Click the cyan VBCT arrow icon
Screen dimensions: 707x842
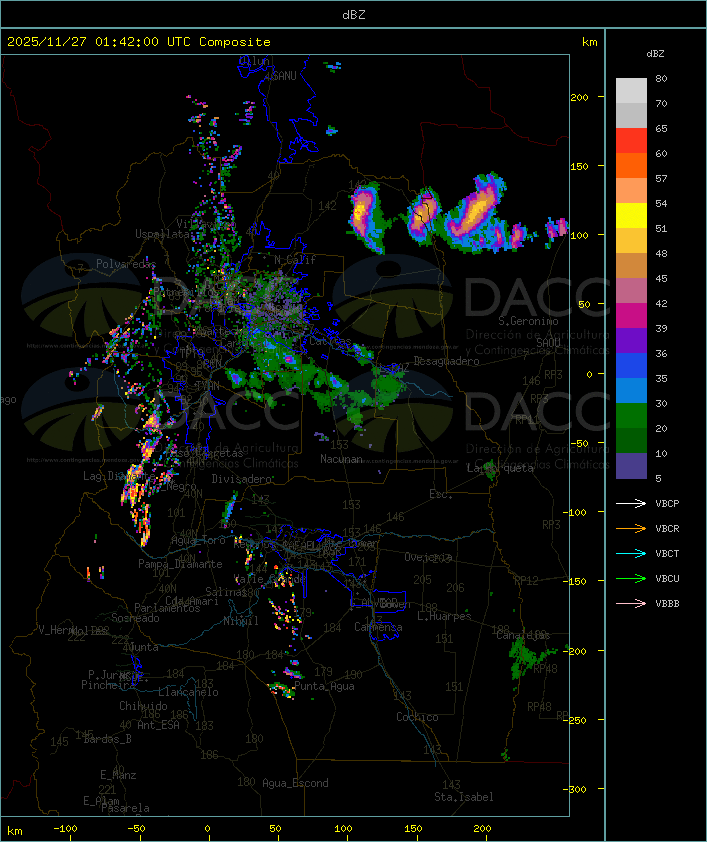(x=631, y=553)
